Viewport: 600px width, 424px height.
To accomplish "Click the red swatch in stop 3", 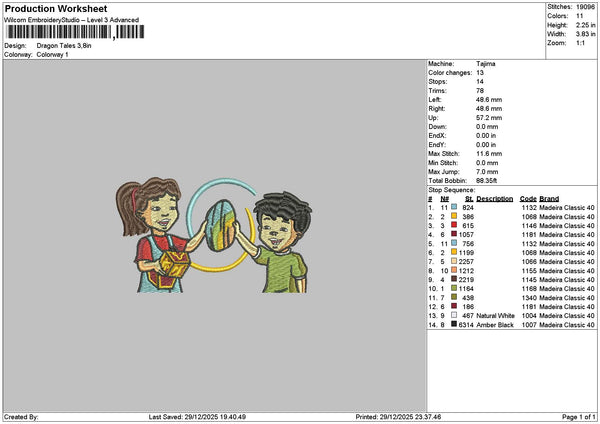I will click(x=454, y=225).
